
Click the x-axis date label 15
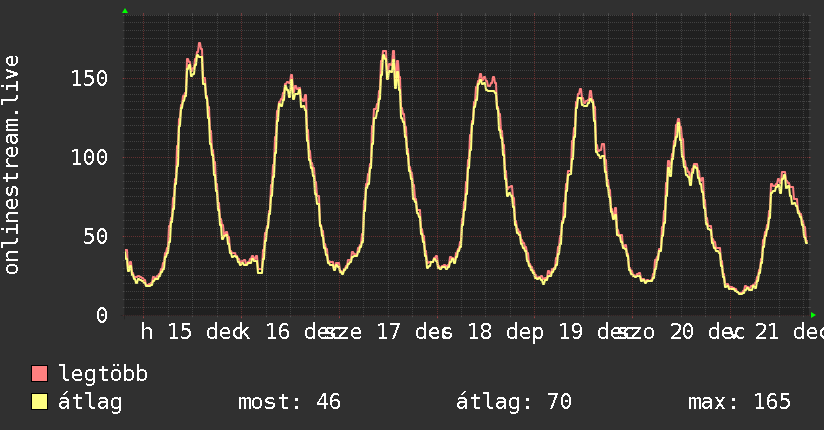coord(180,332)
